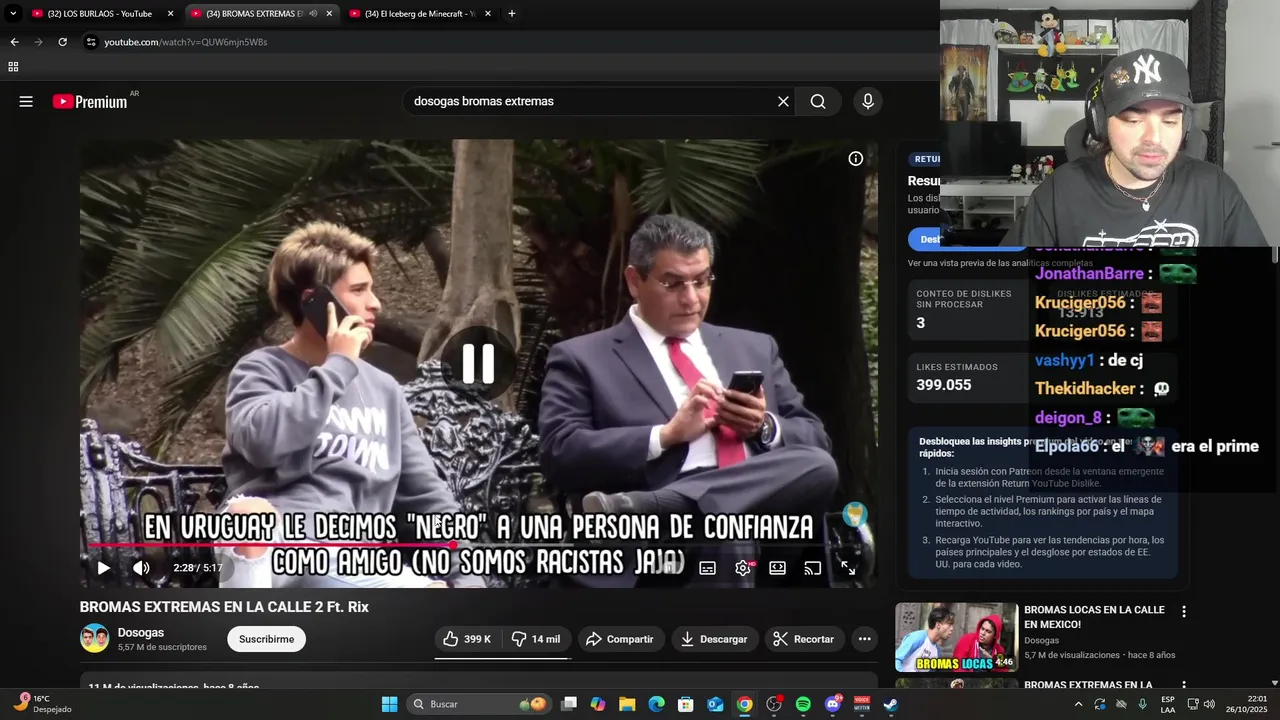The height and width of the screenshot is (720, 1280).
Task: Clear the search query with X
Action: pyautogui.click(x=783, y=101)
